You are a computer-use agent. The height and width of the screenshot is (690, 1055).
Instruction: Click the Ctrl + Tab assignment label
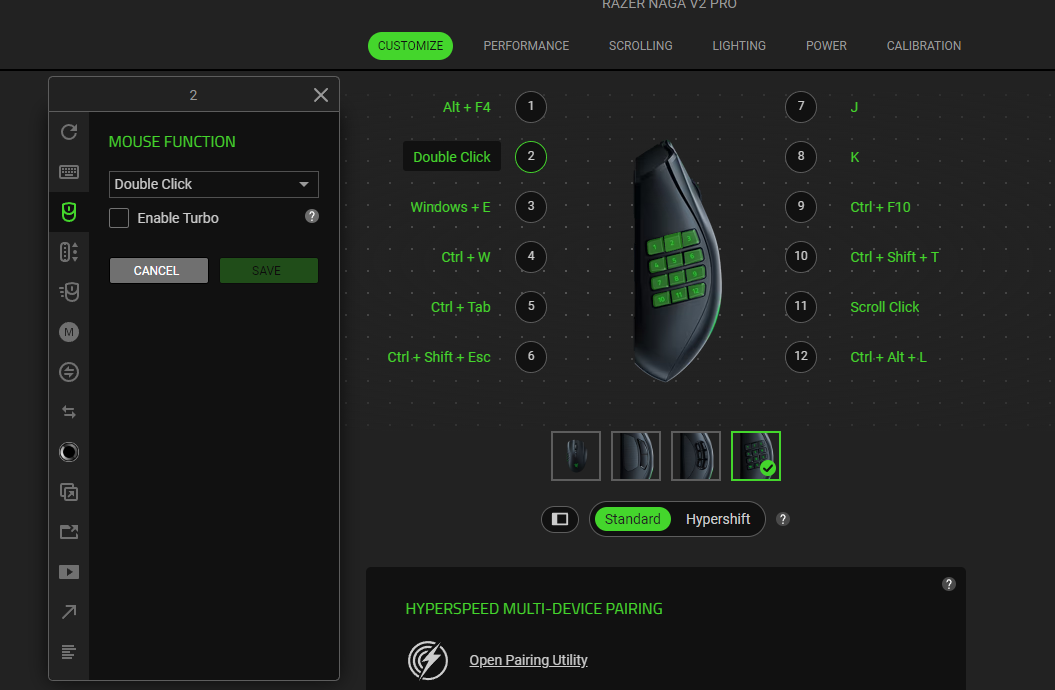460,307
